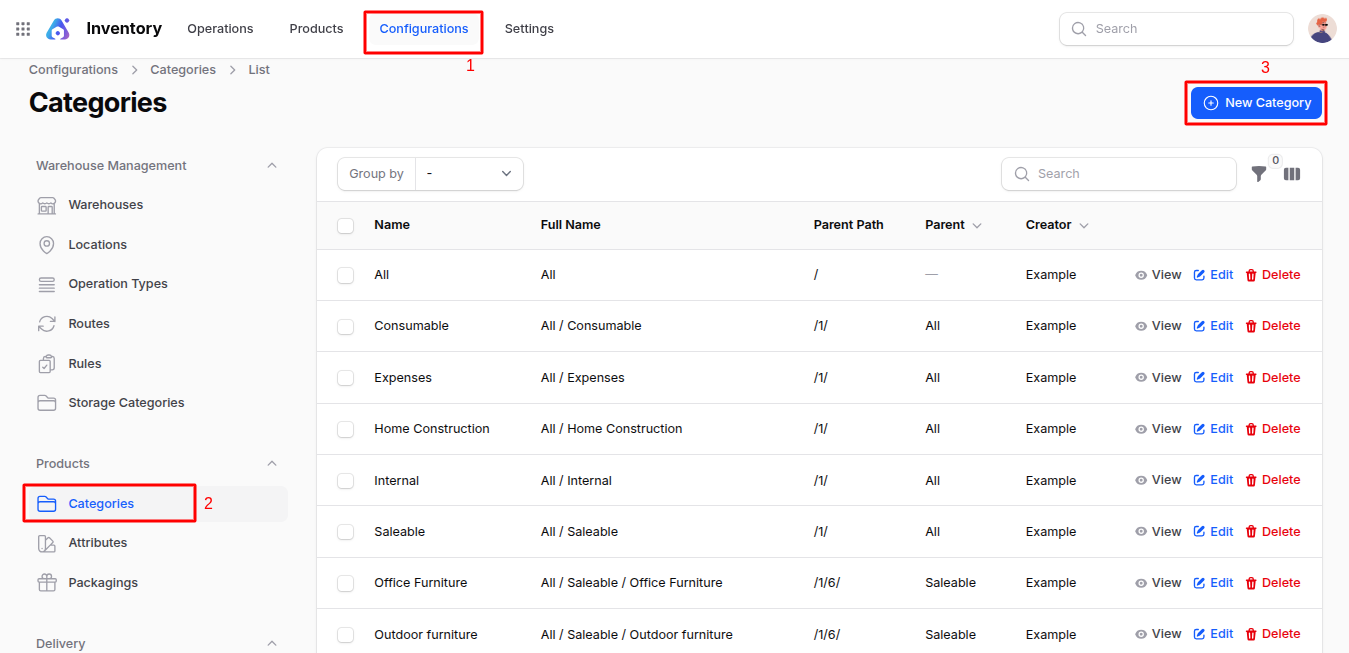Select the Attributes icon
The image size is (1349, 653).
pyautogui.click(x=46, y=542)
